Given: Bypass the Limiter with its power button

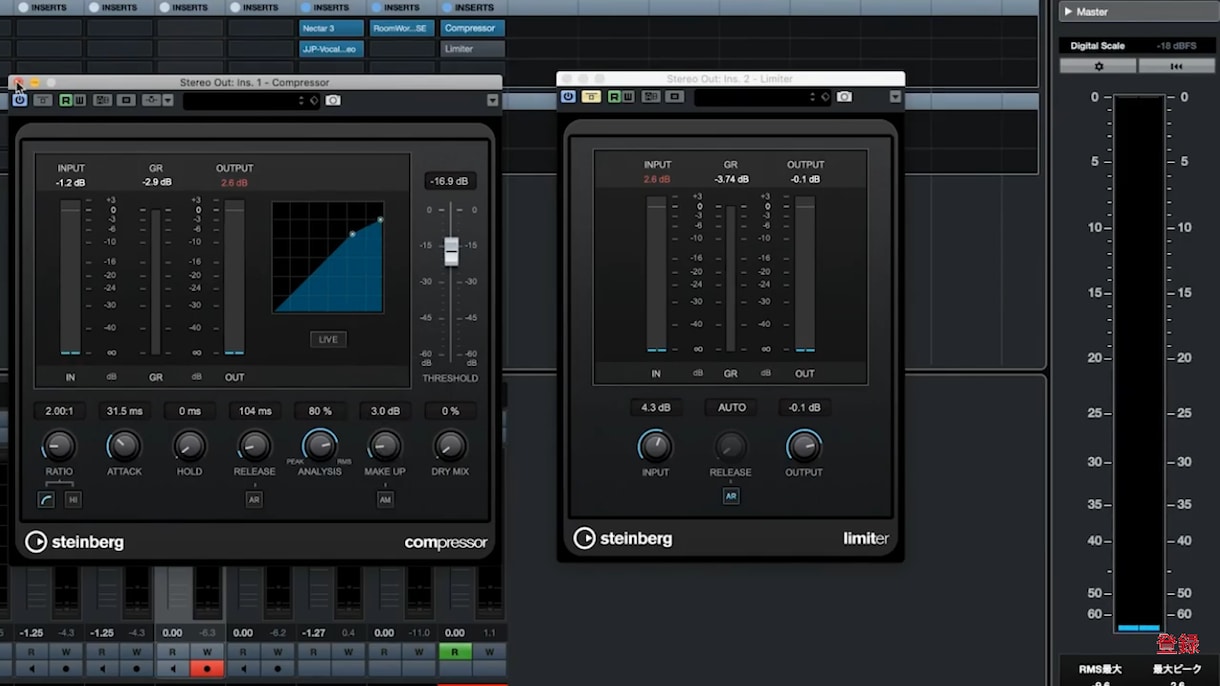Looking at the screenshot, I should coord(568,97).
